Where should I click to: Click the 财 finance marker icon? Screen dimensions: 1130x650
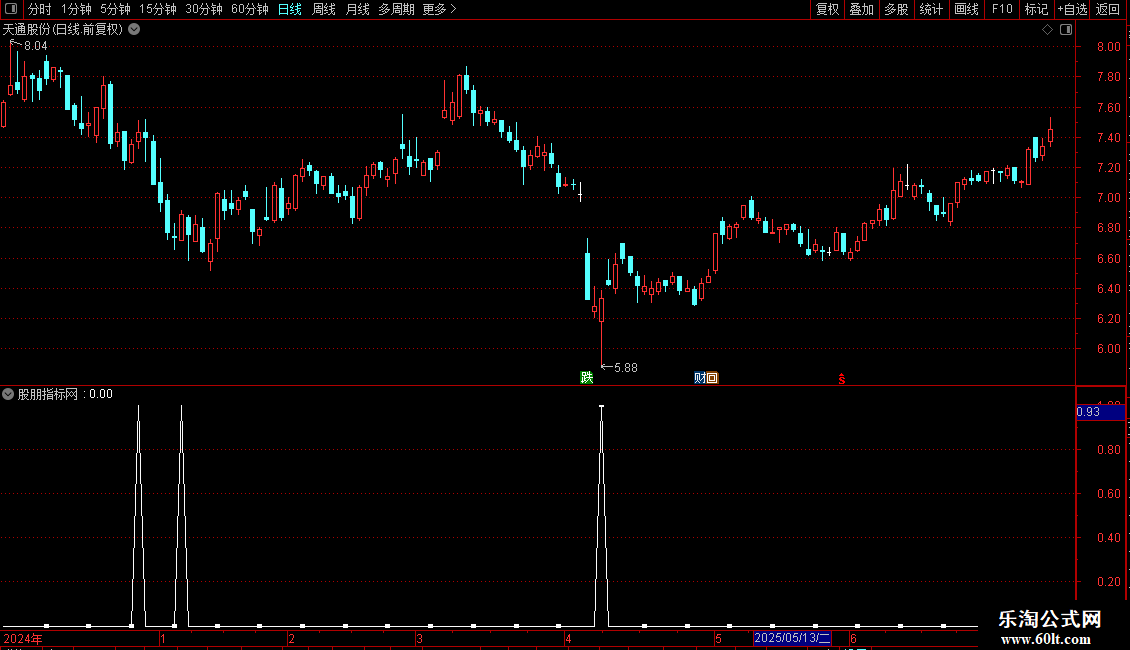pos(699,378)
